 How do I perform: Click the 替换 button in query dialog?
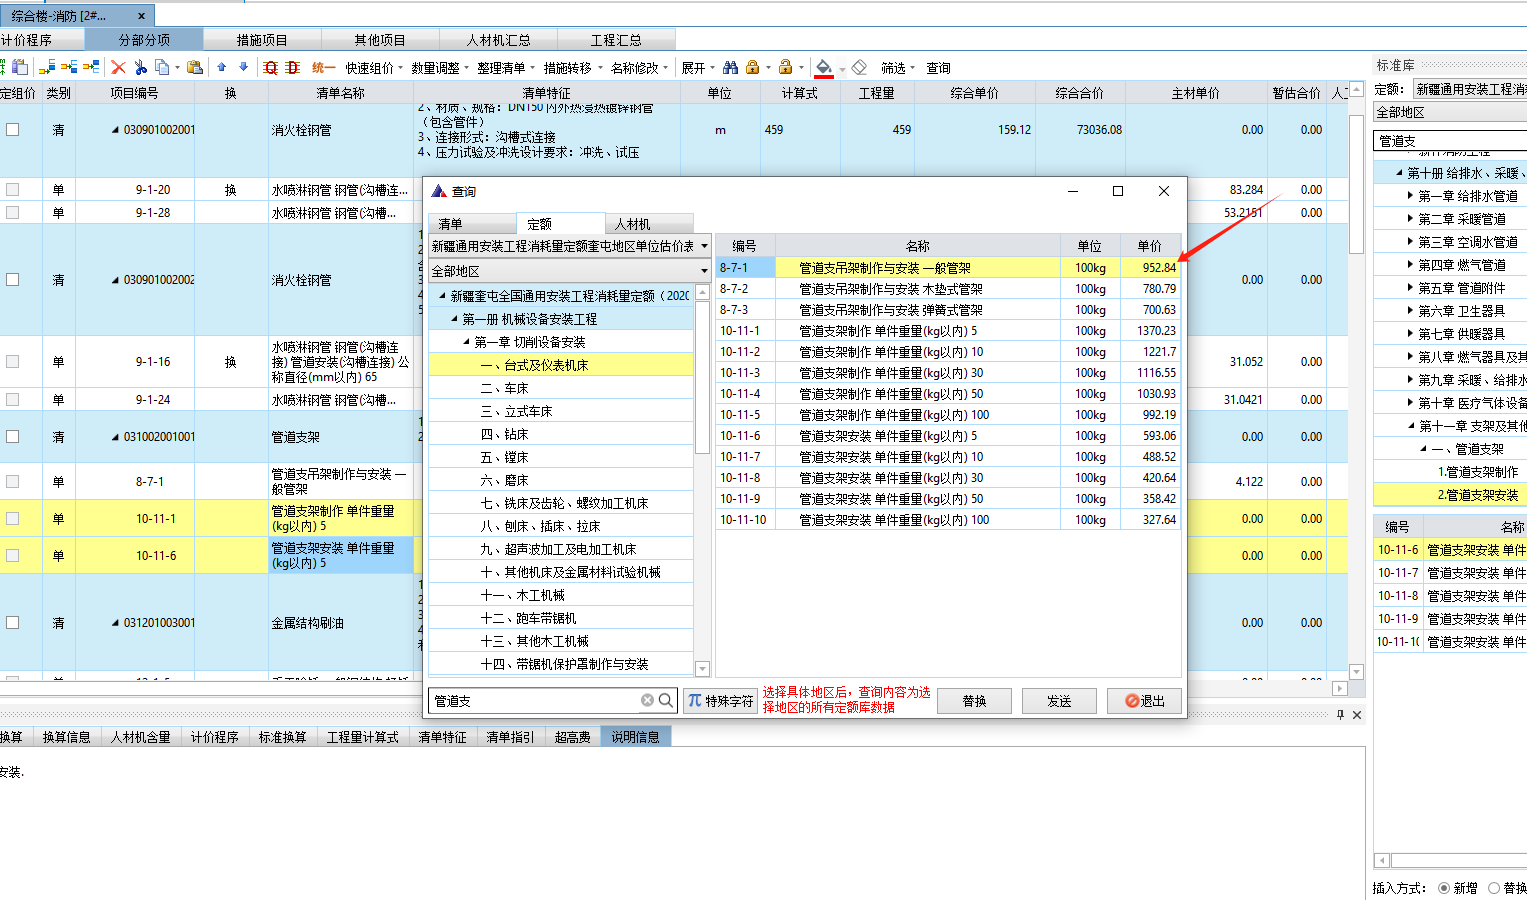tap(974, 701)
